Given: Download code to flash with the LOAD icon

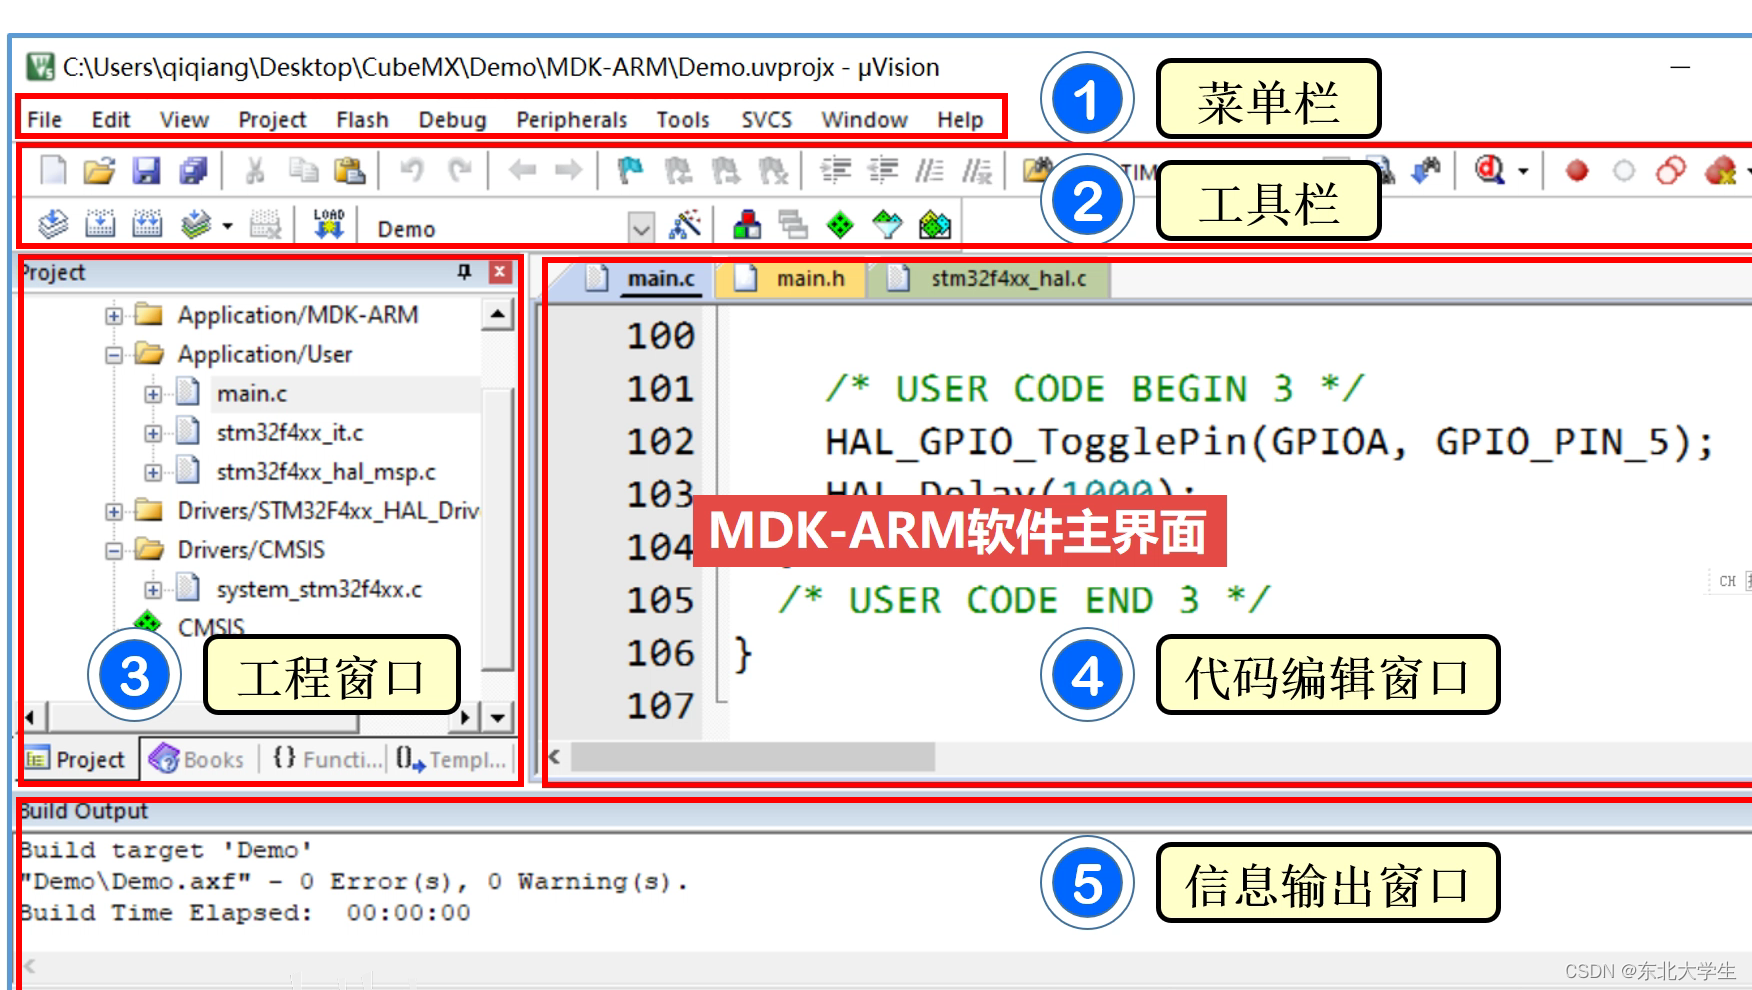Looking at the screenshot, I should 329,222.
